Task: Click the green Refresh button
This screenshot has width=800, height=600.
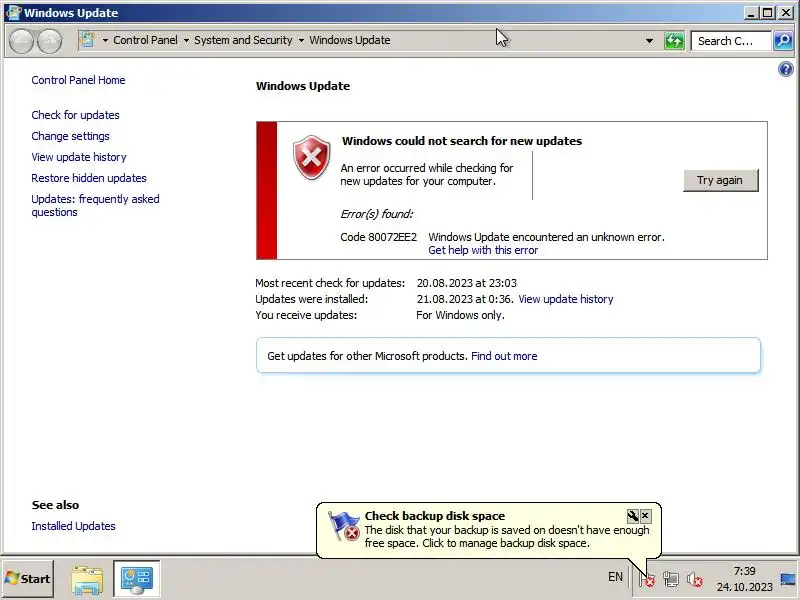Action: click(674, 41)
